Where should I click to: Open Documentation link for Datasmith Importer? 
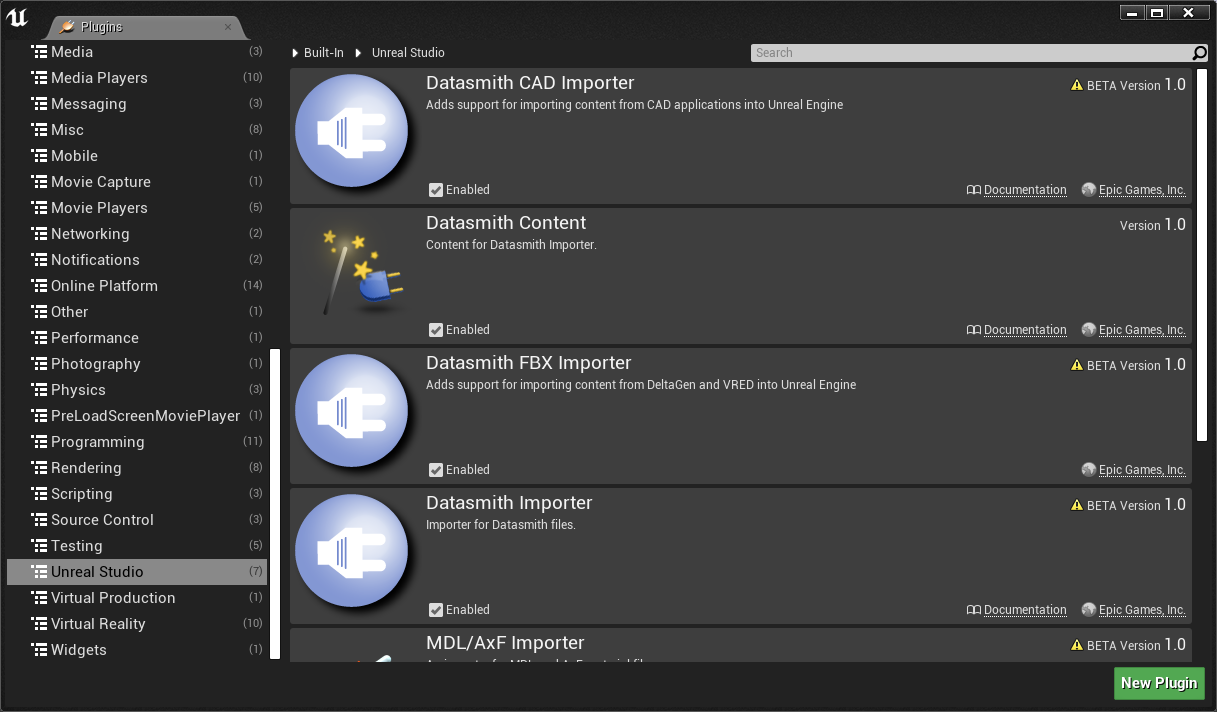pyautogui.click(x=1025, y=610)
